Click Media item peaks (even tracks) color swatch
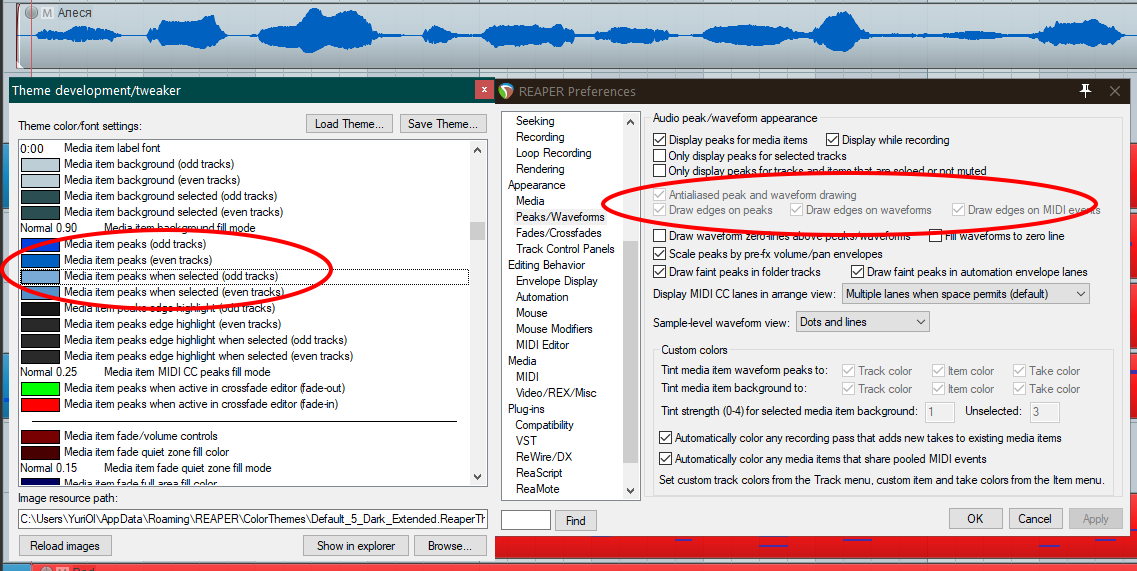1137x571 pixels. tap(40, 260)
